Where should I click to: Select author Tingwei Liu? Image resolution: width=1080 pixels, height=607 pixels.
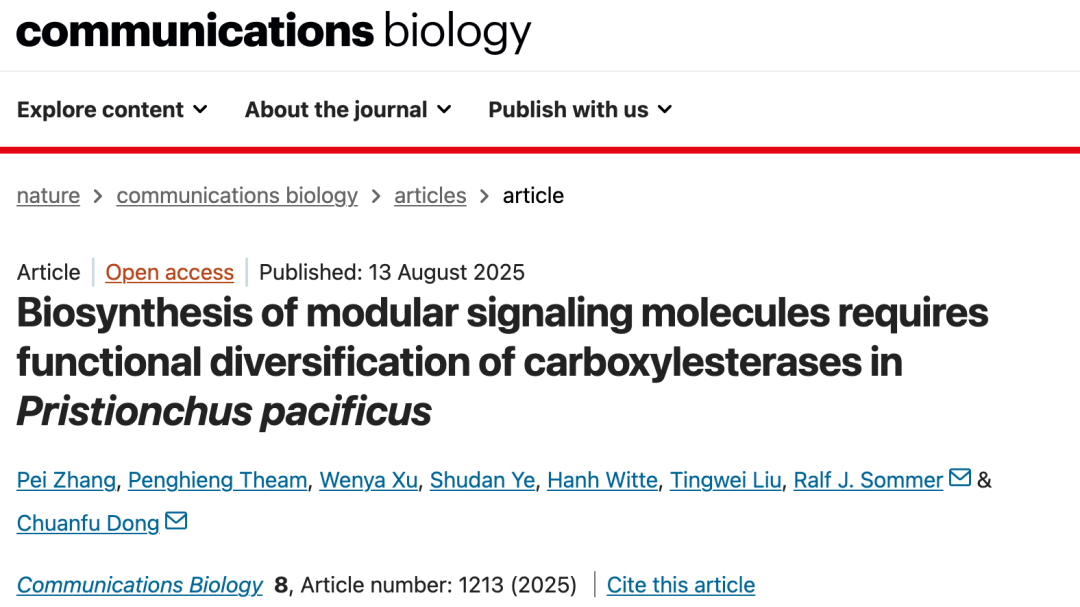(x=725, y=480)
